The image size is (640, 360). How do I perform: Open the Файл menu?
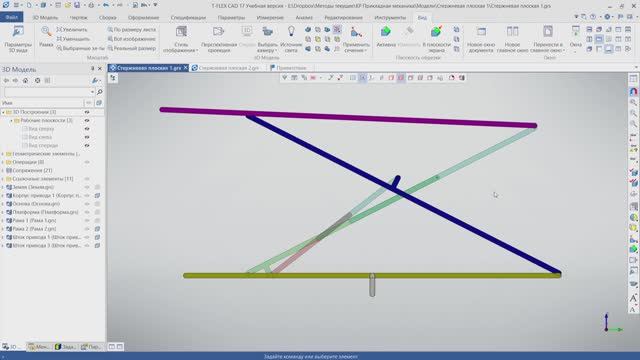click(x=11, y=17)
